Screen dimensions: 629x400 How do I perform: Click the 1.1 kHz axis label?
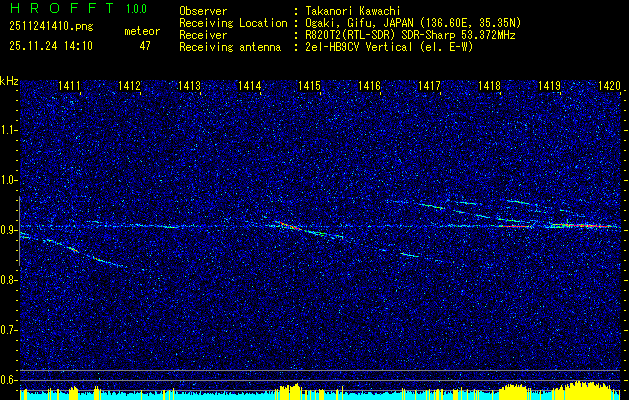pos(8,130)
